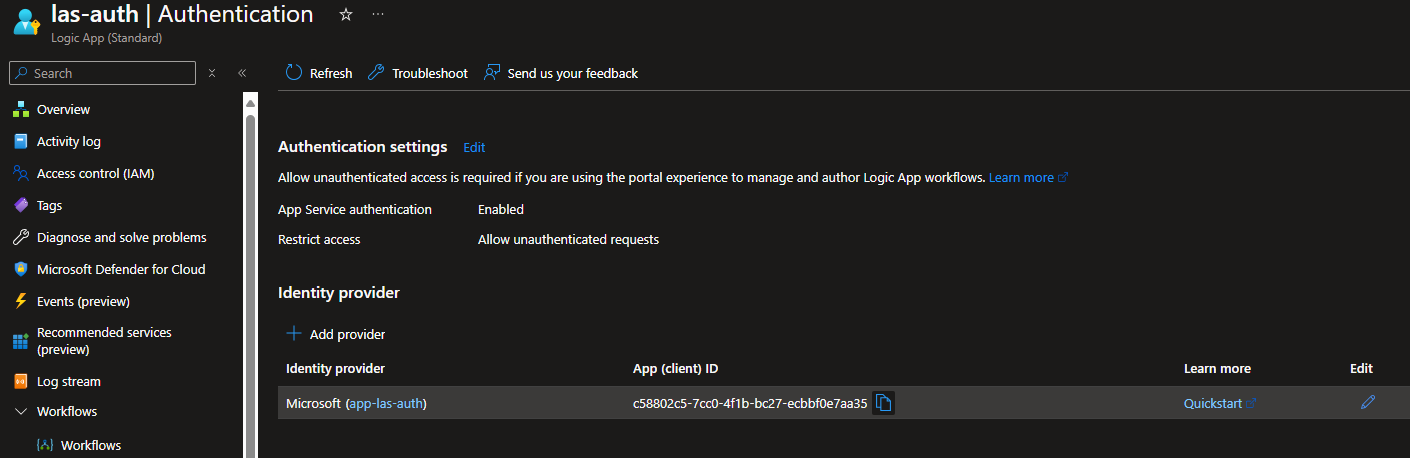
Task: Click the Identity provider column header
Action: (335, 369)
